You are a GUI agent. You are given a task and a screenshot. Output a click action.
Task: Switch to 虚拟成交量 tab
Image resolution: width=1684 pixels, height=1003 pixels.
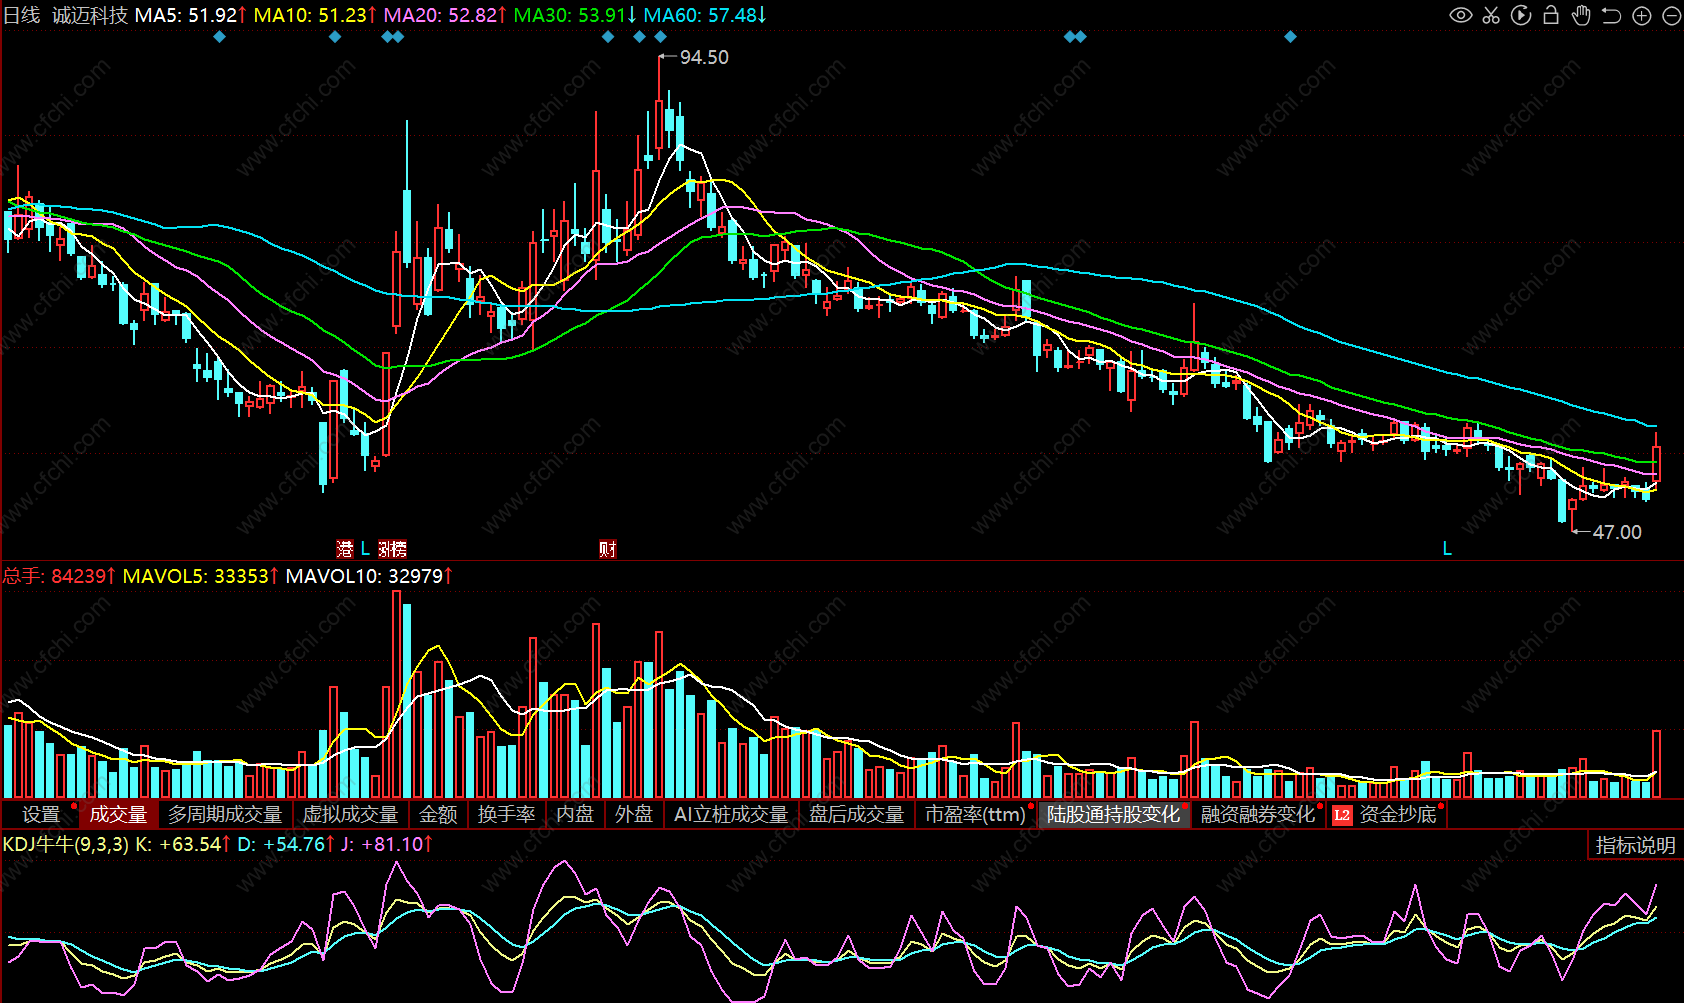350,815
